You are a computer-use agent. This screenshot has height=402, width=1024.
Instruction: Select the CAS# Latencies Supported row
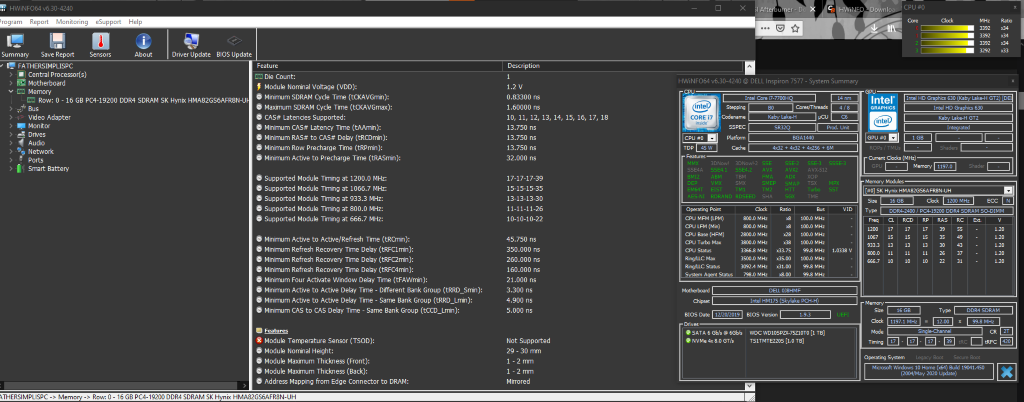500,117
